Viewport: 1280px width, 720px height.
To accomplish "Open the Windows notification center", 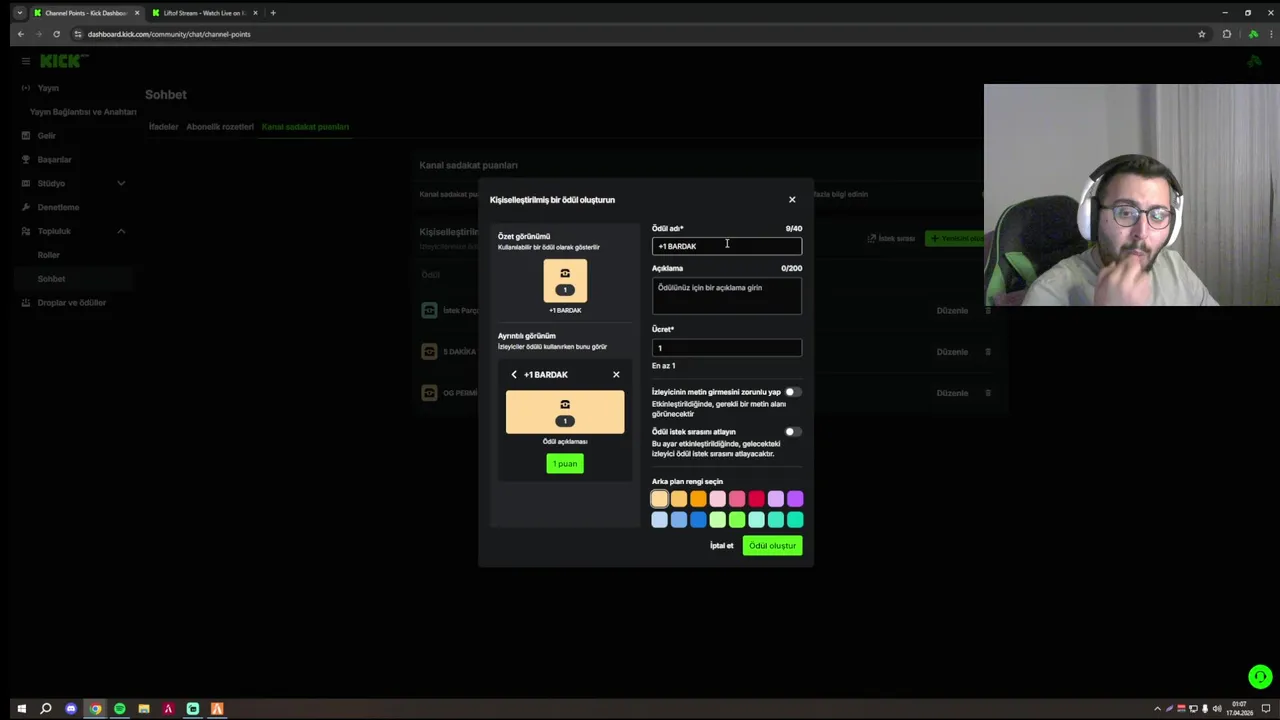I will 1266,709.
